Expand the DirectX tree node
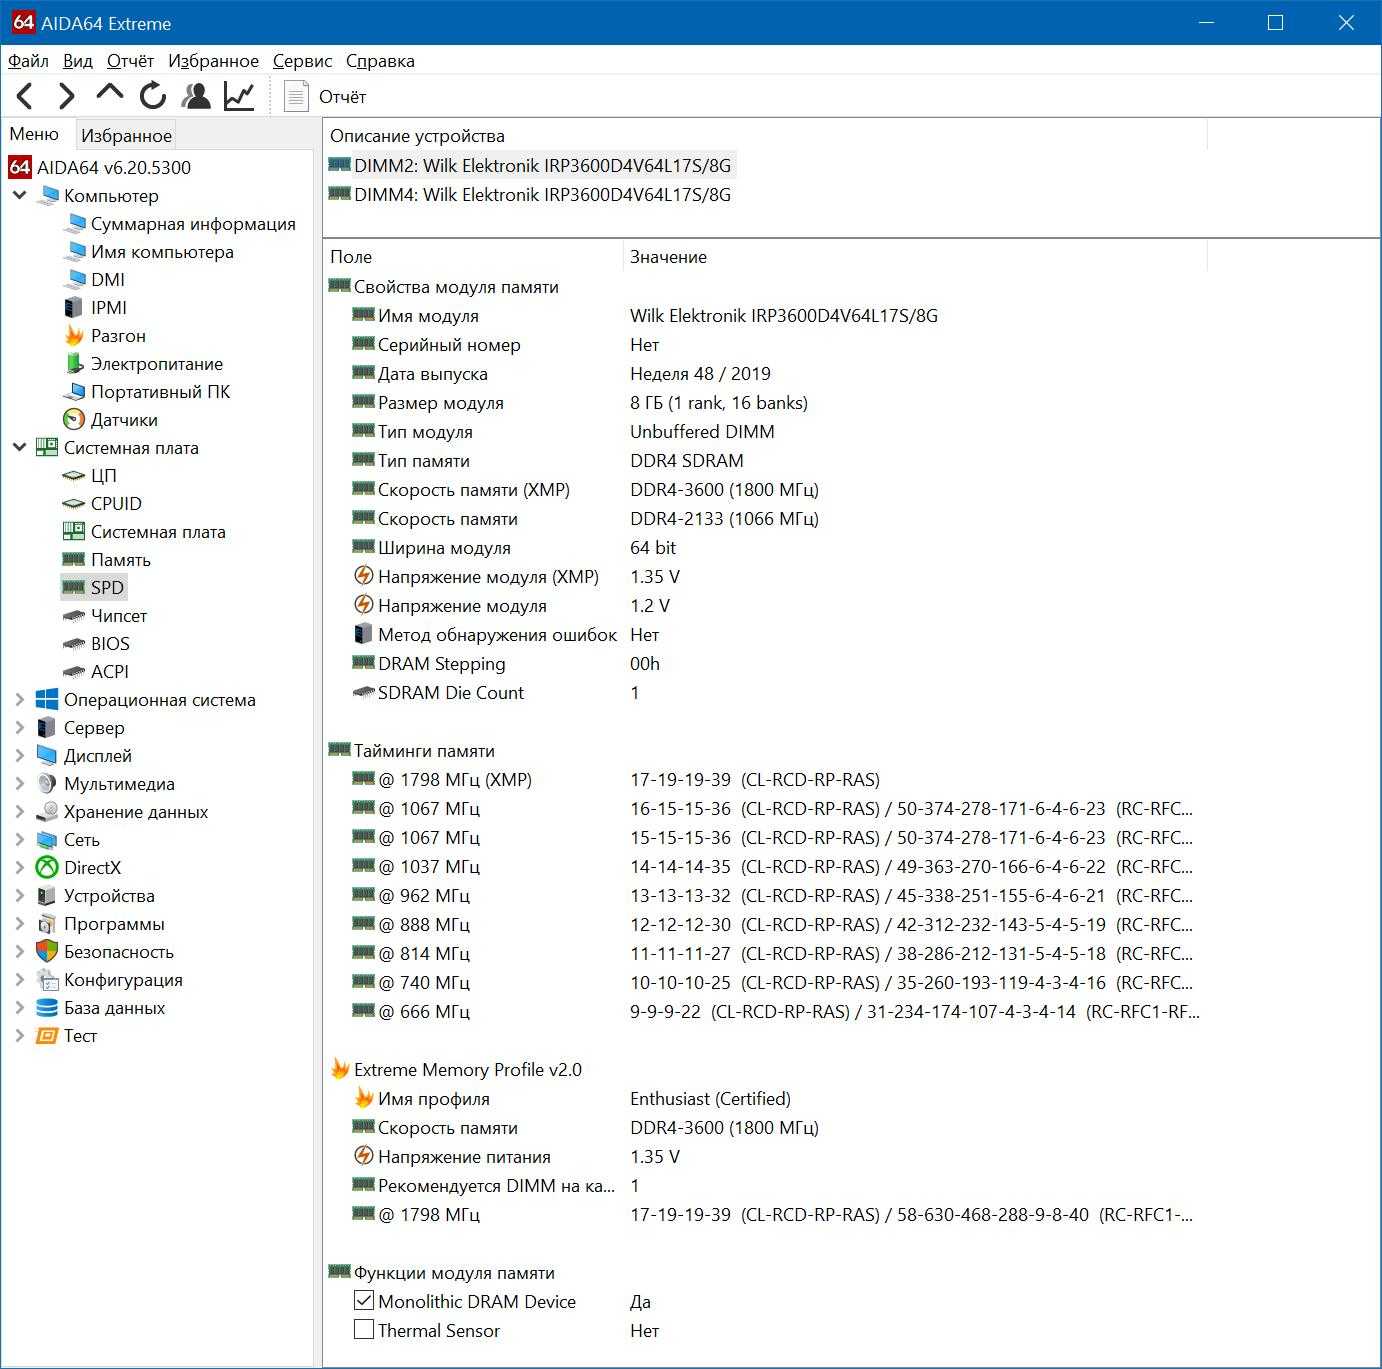Image resolution: width=1382 pixels, height=1369 pixels. [x=20, y=868]
